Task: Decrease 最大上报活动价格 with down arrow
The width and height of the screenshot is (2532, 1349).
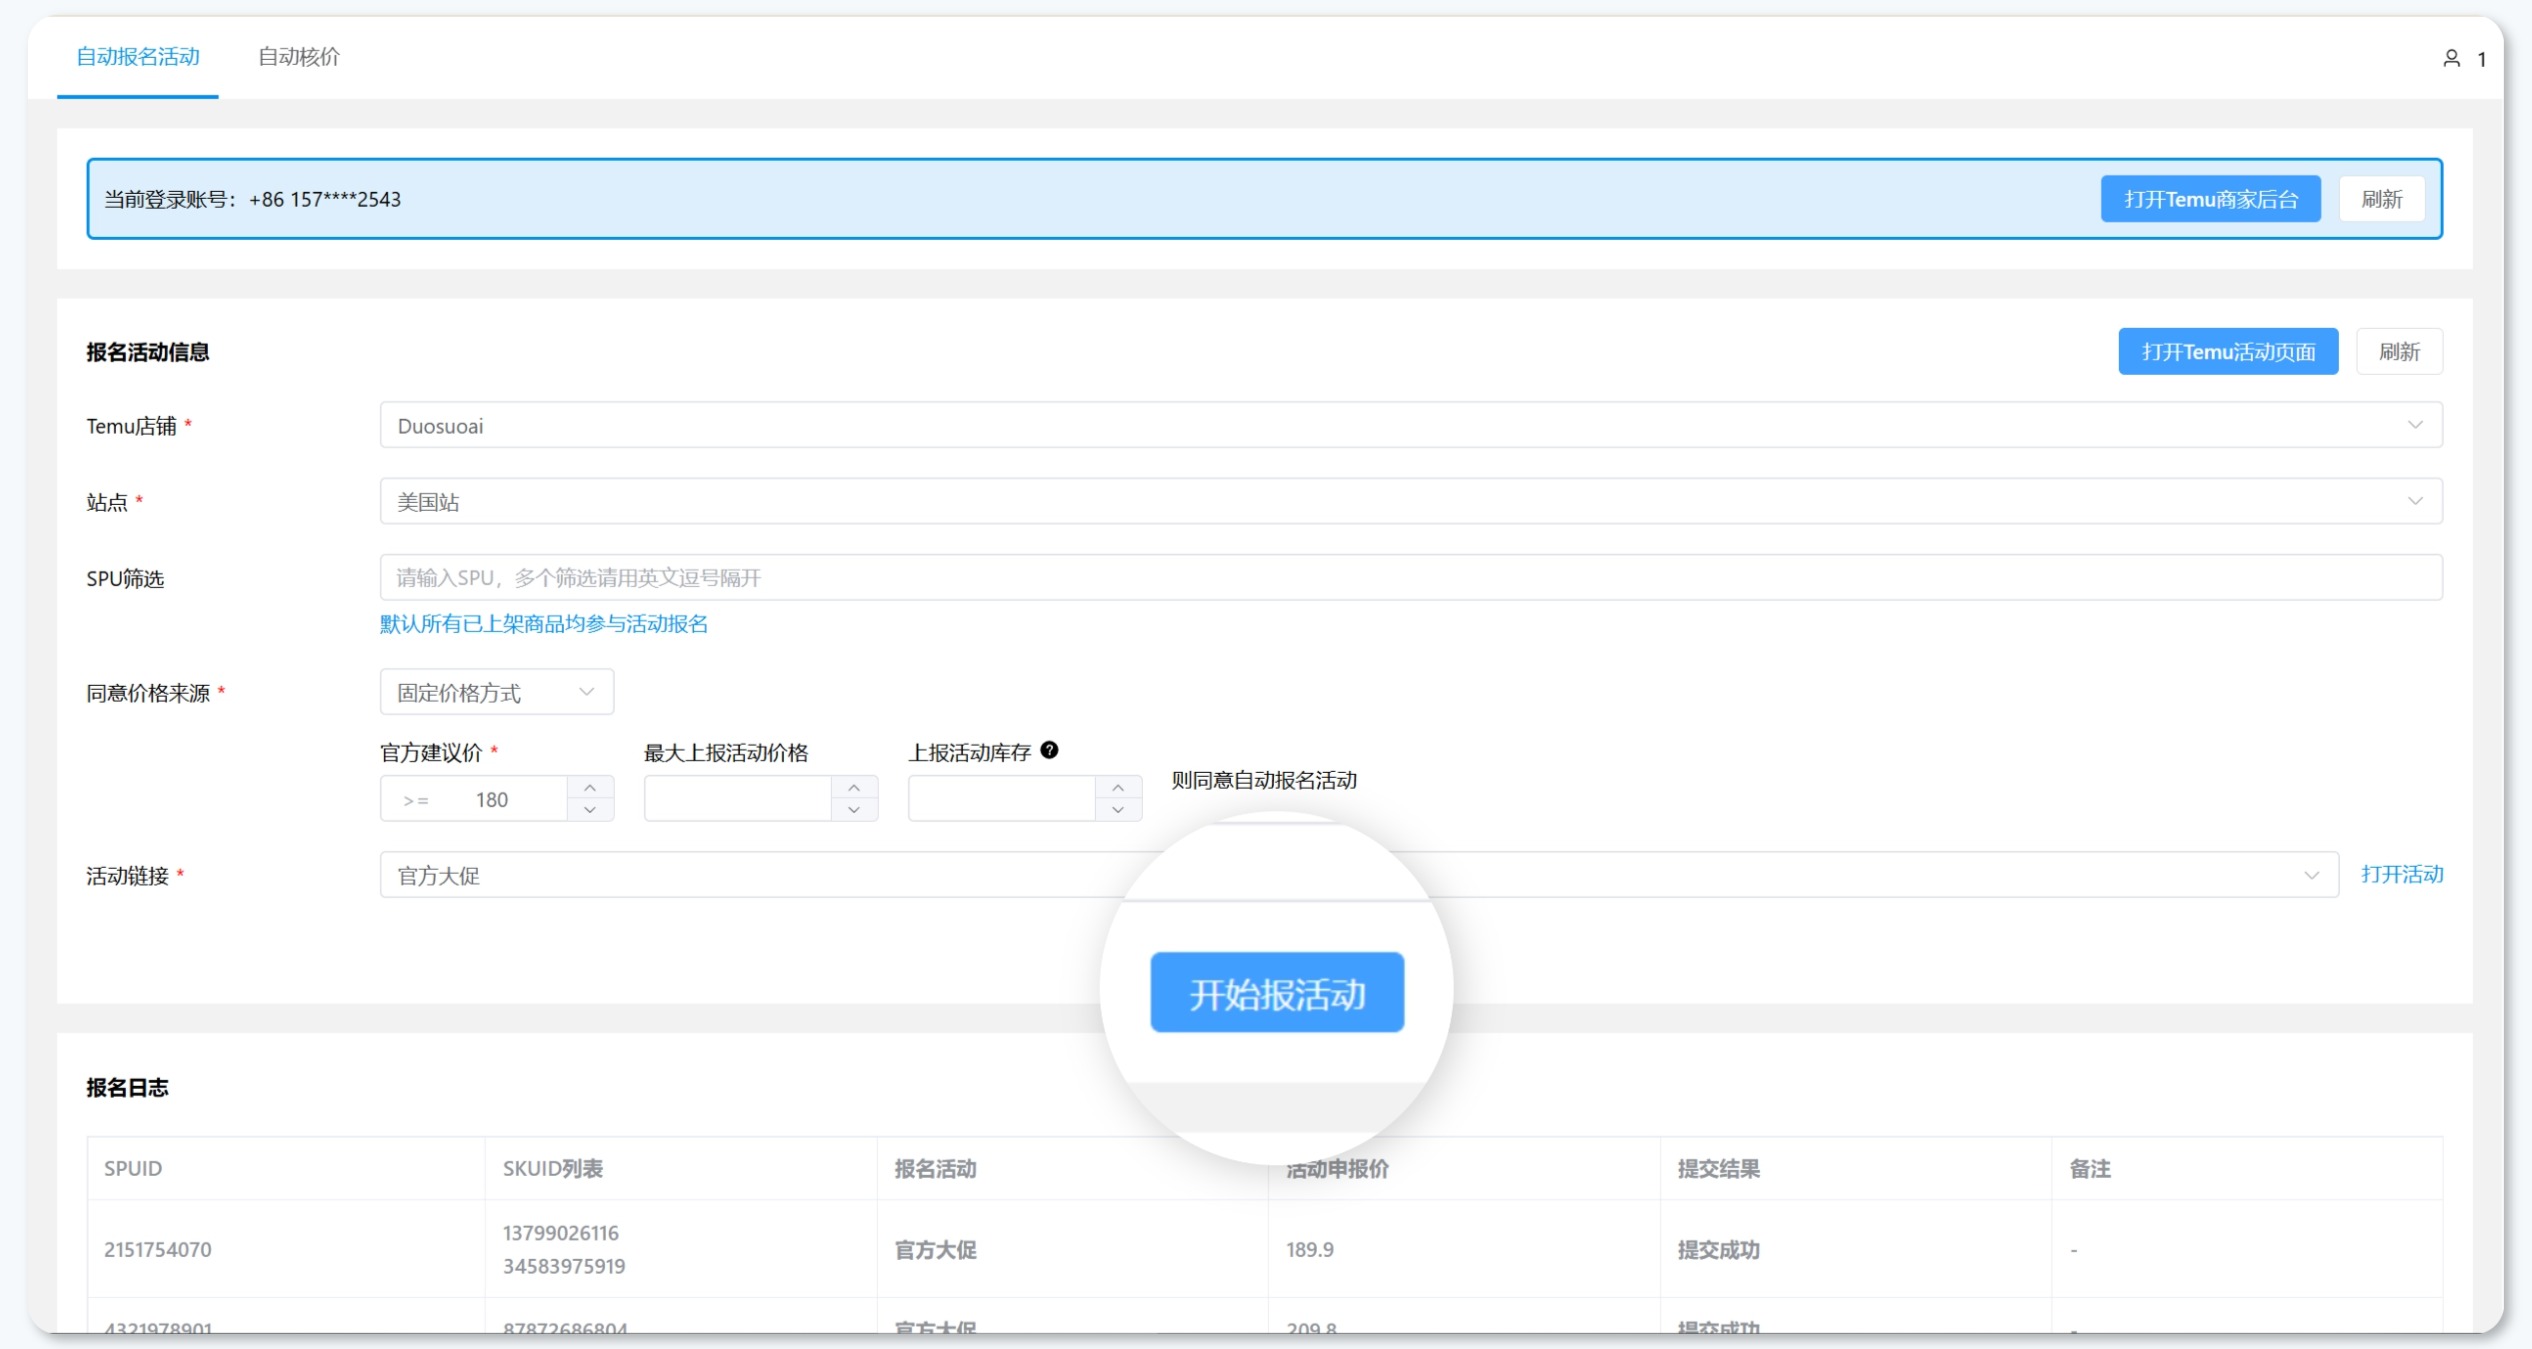Action: coord(854,810)
